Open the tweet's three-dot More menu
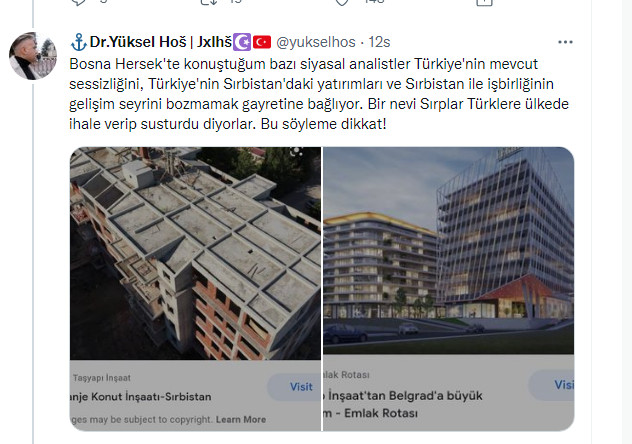The image size is (632, 444). pos(565,42)
